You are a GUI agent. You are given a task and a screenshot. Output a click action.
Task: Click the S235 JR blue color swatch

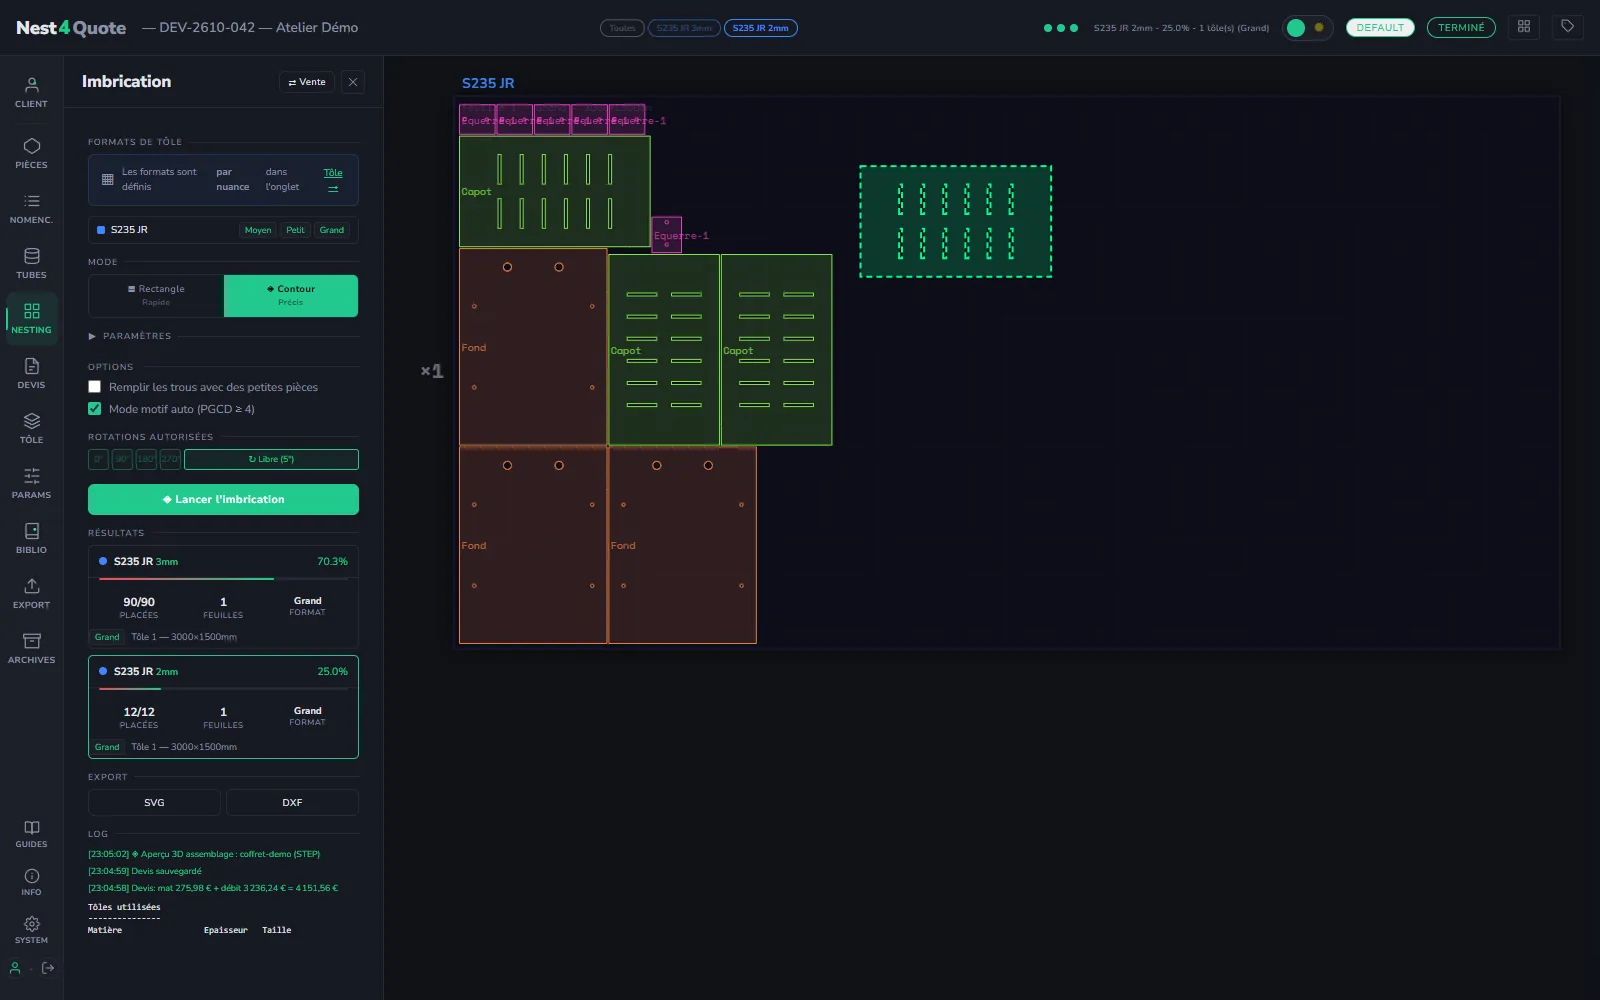[101, 230]
